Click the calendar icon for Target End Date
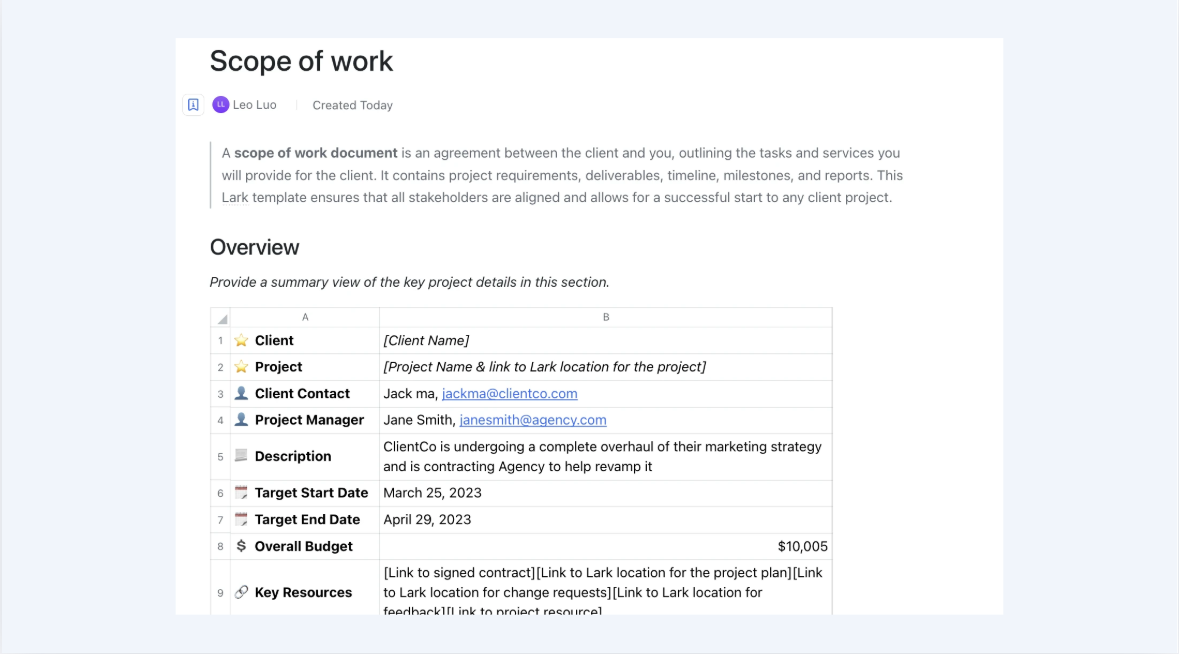The image size is (1179, 654). click(241, 519)
